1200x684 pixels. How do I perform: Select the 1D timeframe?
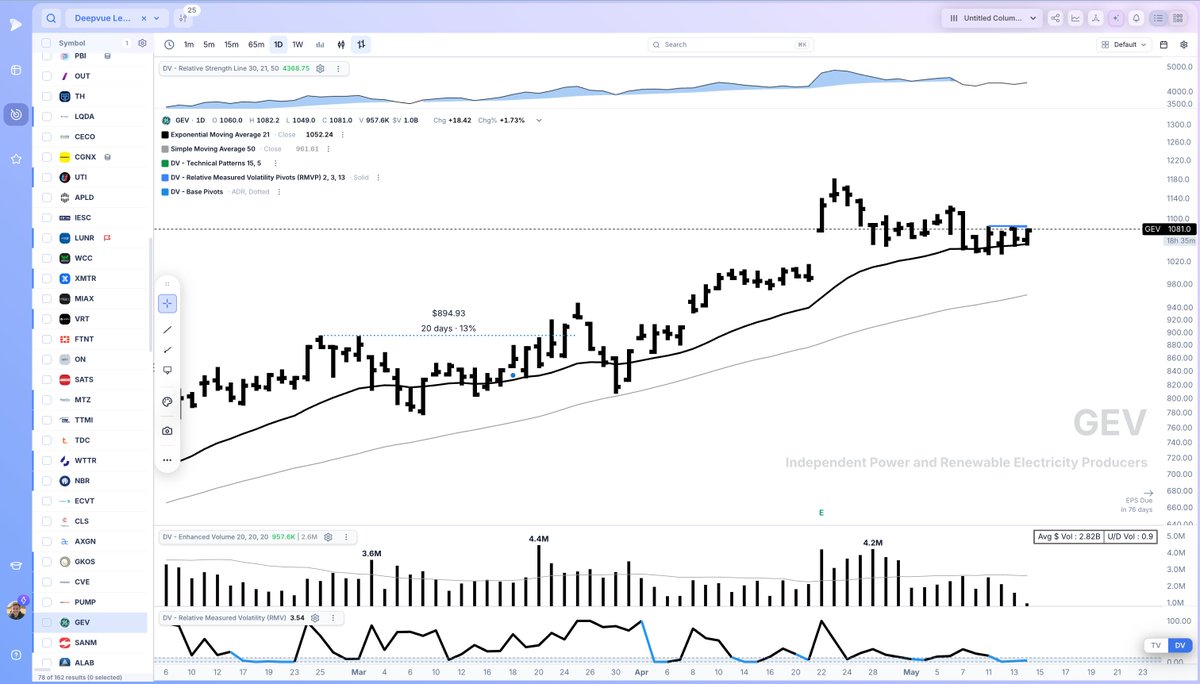(x=278, y=44)
